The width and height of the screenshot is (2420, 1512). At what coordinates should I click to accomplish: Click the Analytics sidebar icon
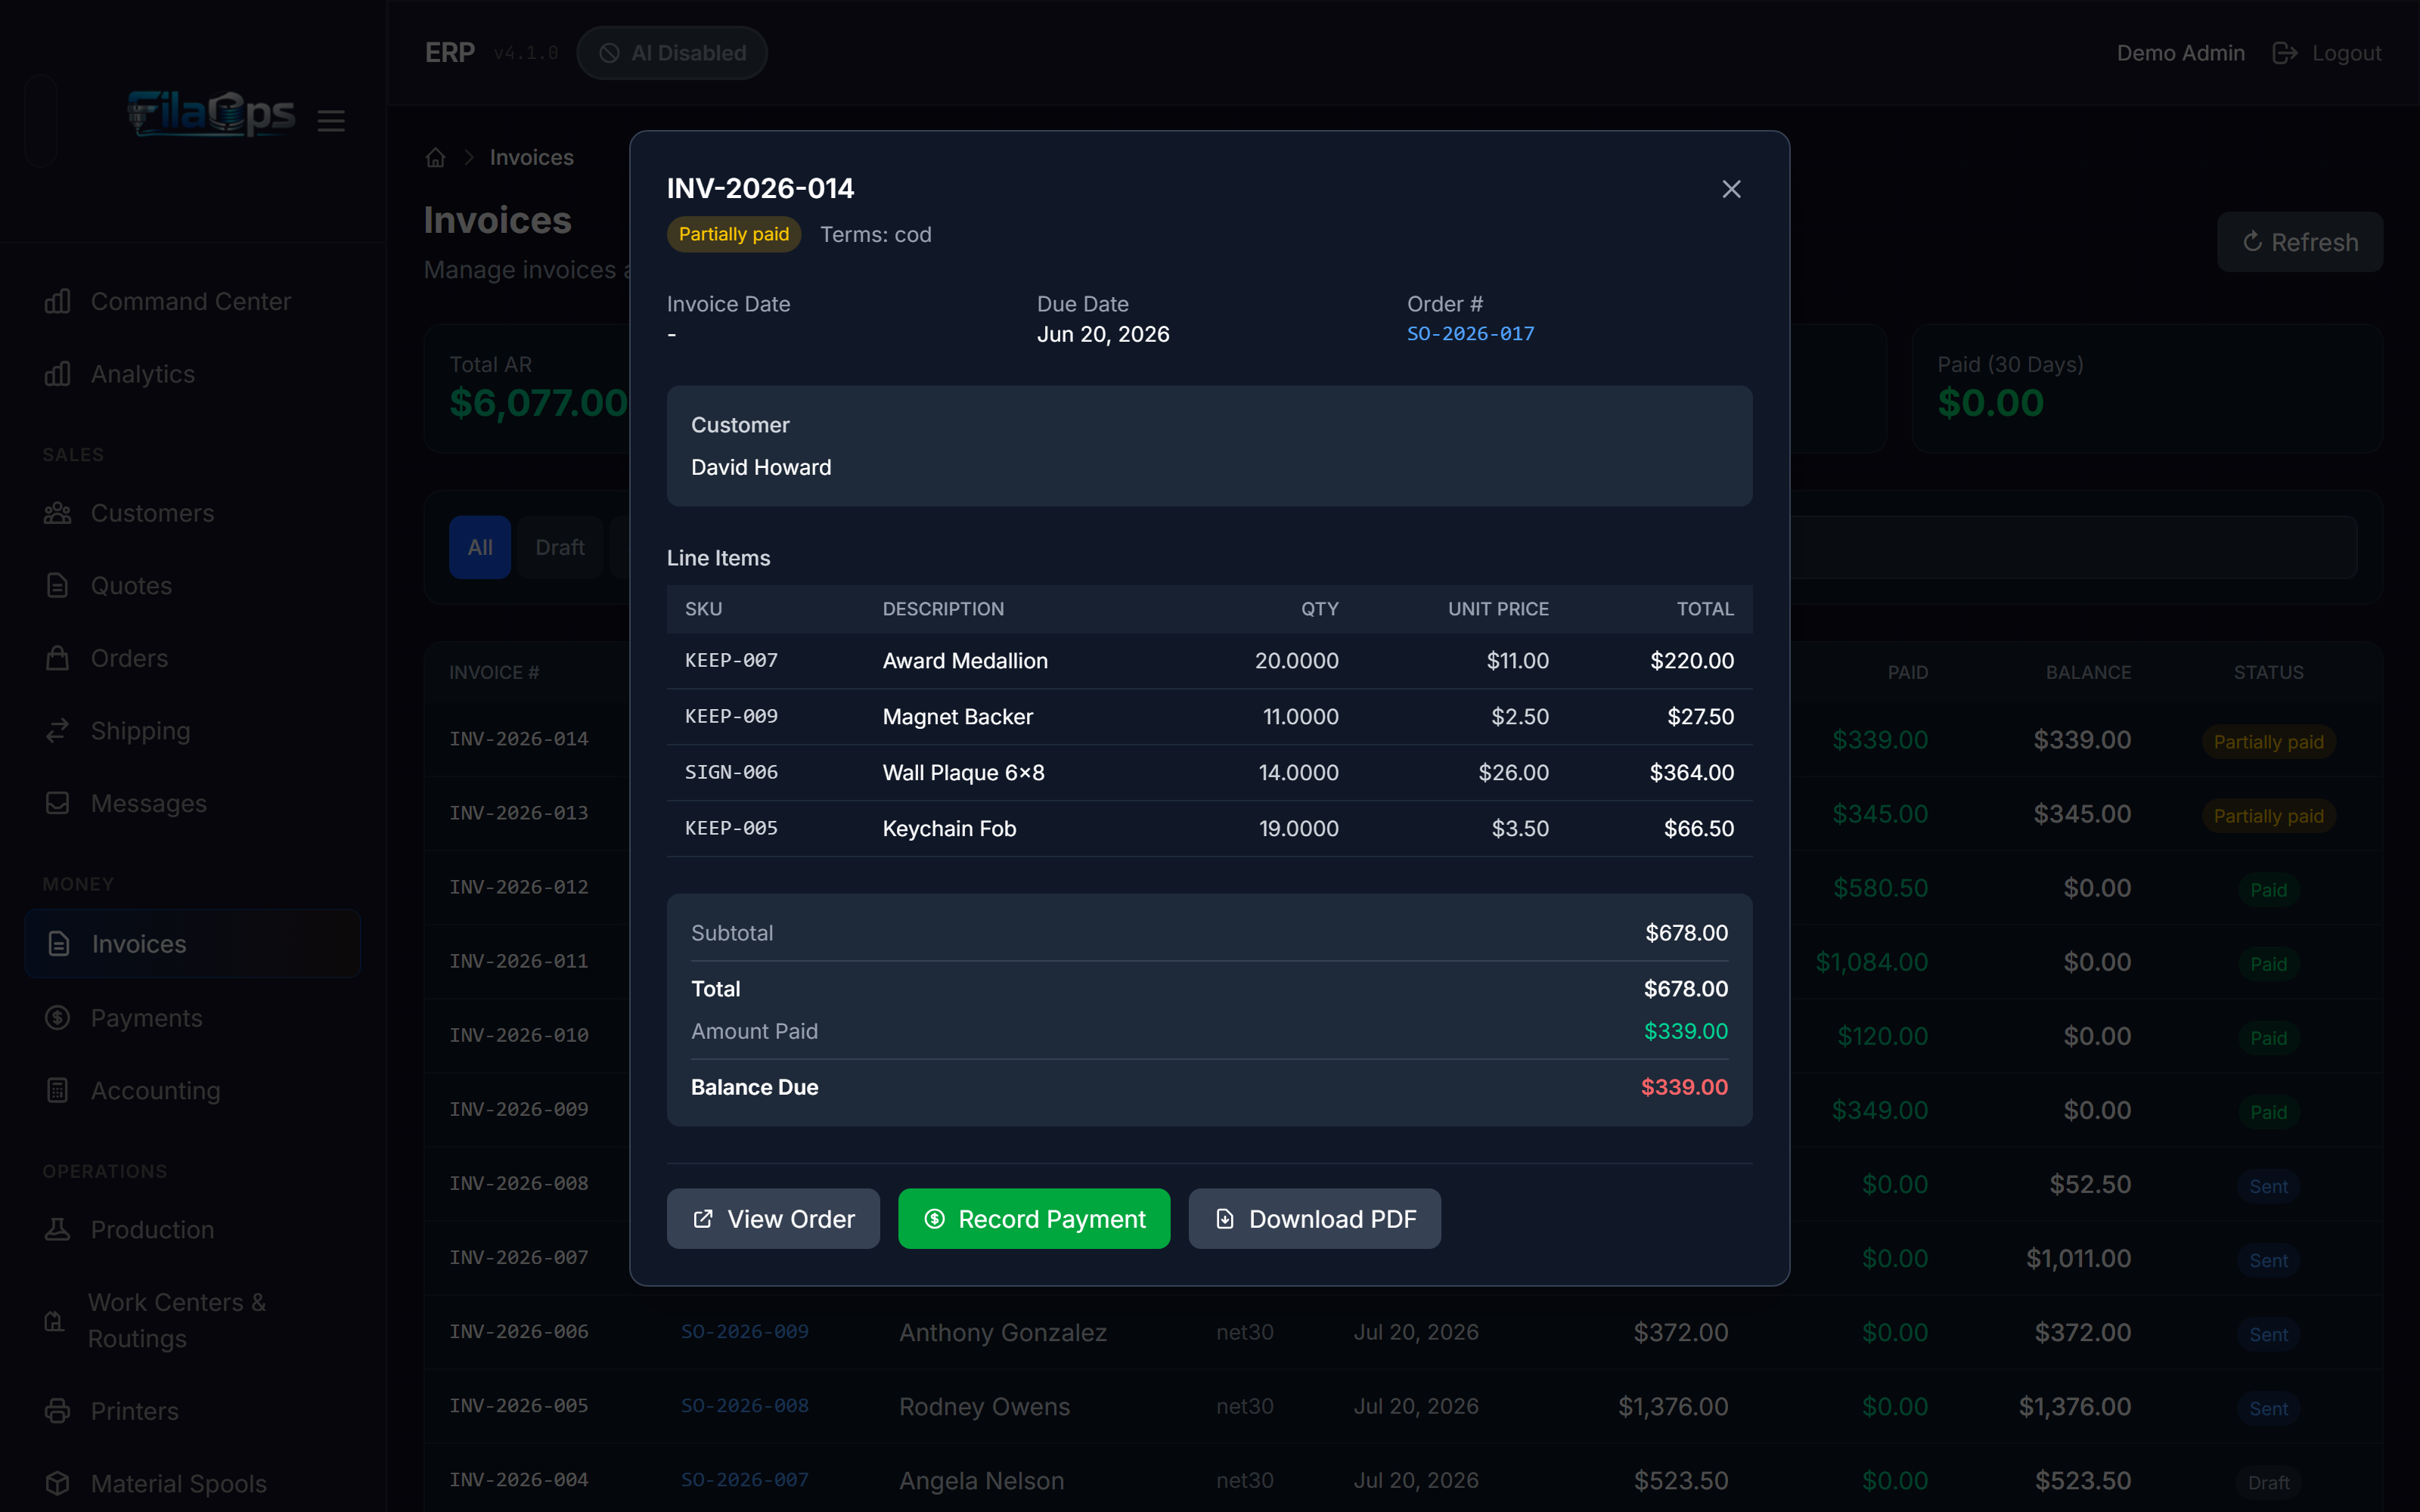coord(58,374)
